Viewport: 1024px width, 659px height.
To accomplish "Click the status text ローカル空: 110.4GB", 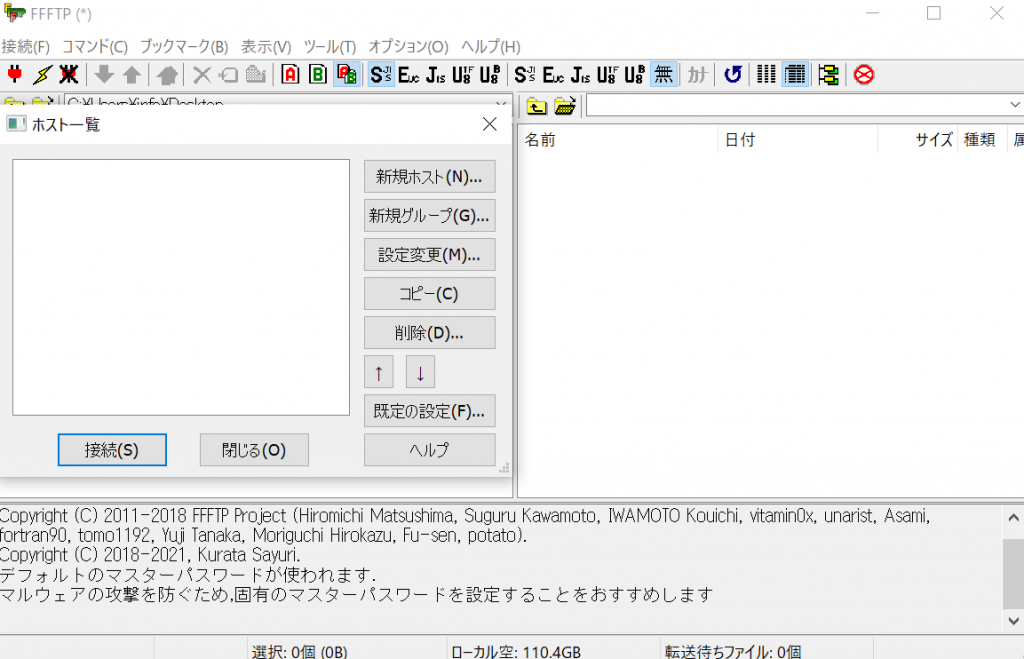I will pyautogui.click(x=516, y=652).
